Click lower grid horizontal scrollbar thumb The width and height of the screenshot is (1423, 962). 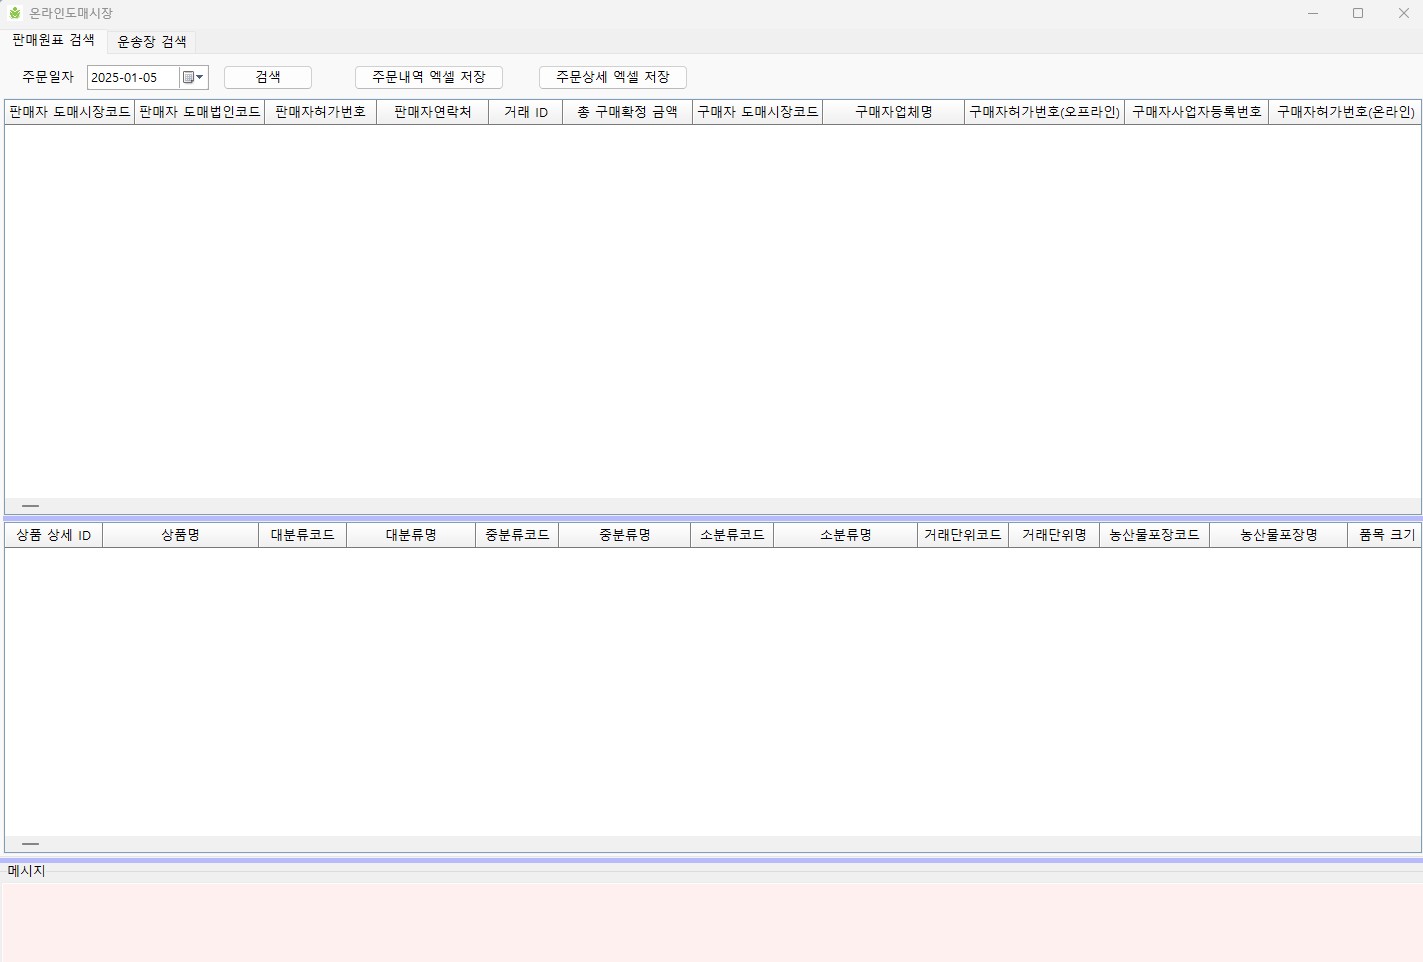click(30, 844)
